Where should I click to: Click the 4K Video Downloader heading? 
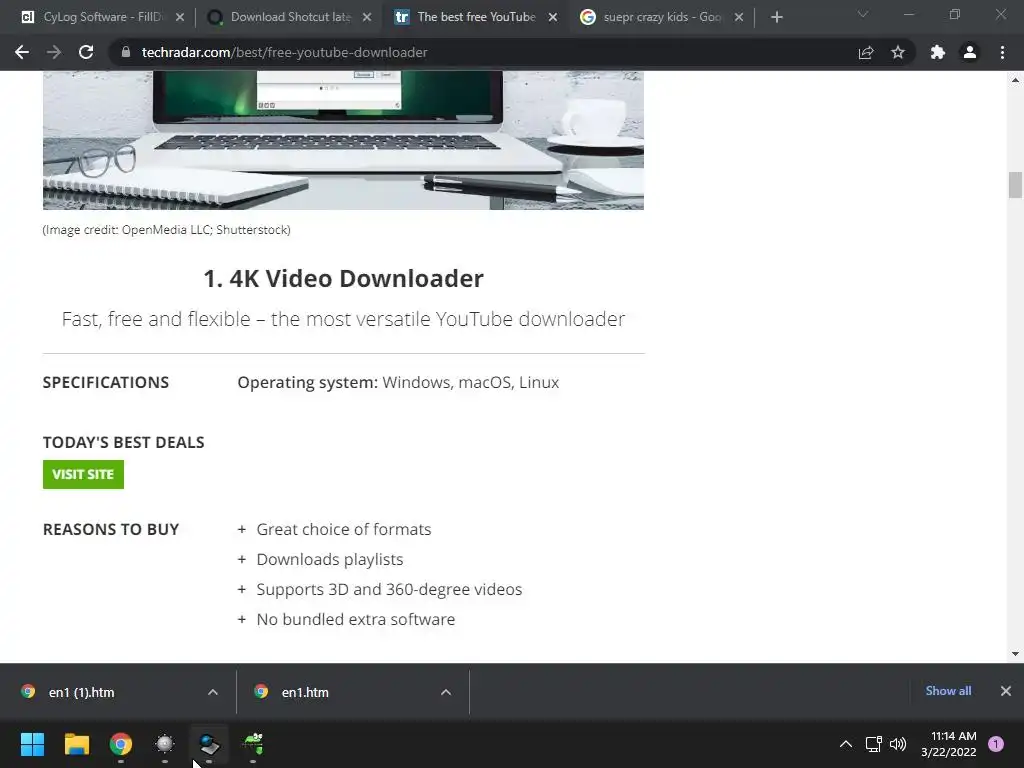tap(344, 278)
